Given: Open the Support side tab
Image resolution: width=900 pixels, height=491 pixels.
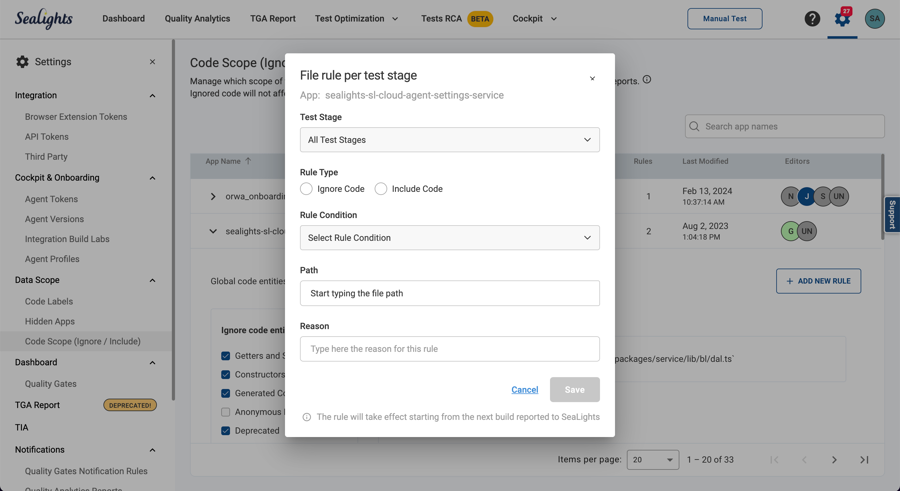Looking at the screenshot, I should 891,214.
